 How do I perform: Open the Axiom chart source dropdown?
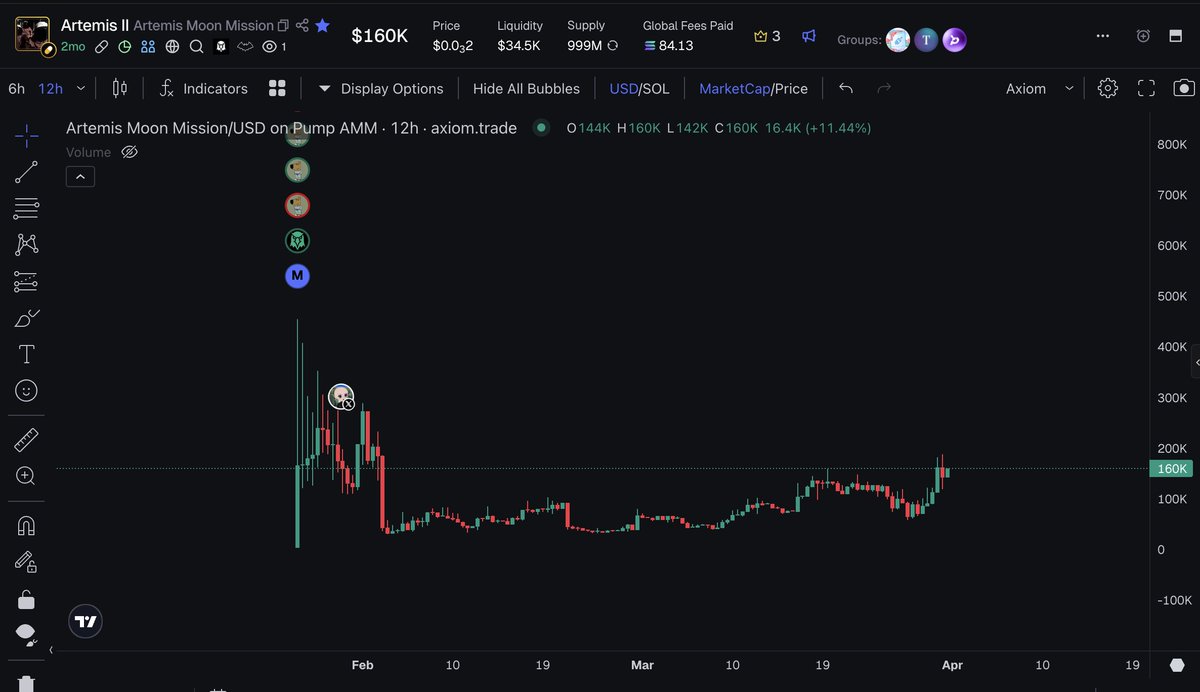point(1040,88)
